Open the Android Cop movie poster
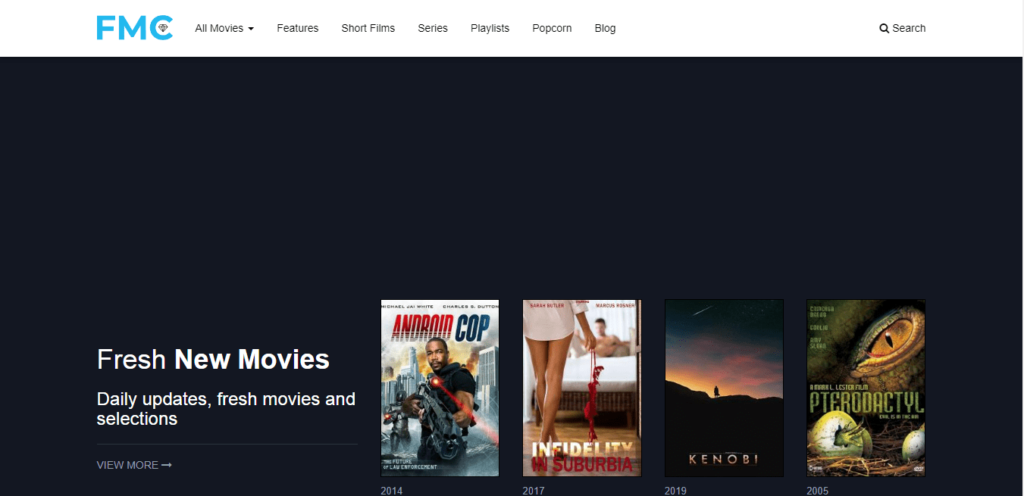This screenshot has height=496, width=1024. [440, 388]
